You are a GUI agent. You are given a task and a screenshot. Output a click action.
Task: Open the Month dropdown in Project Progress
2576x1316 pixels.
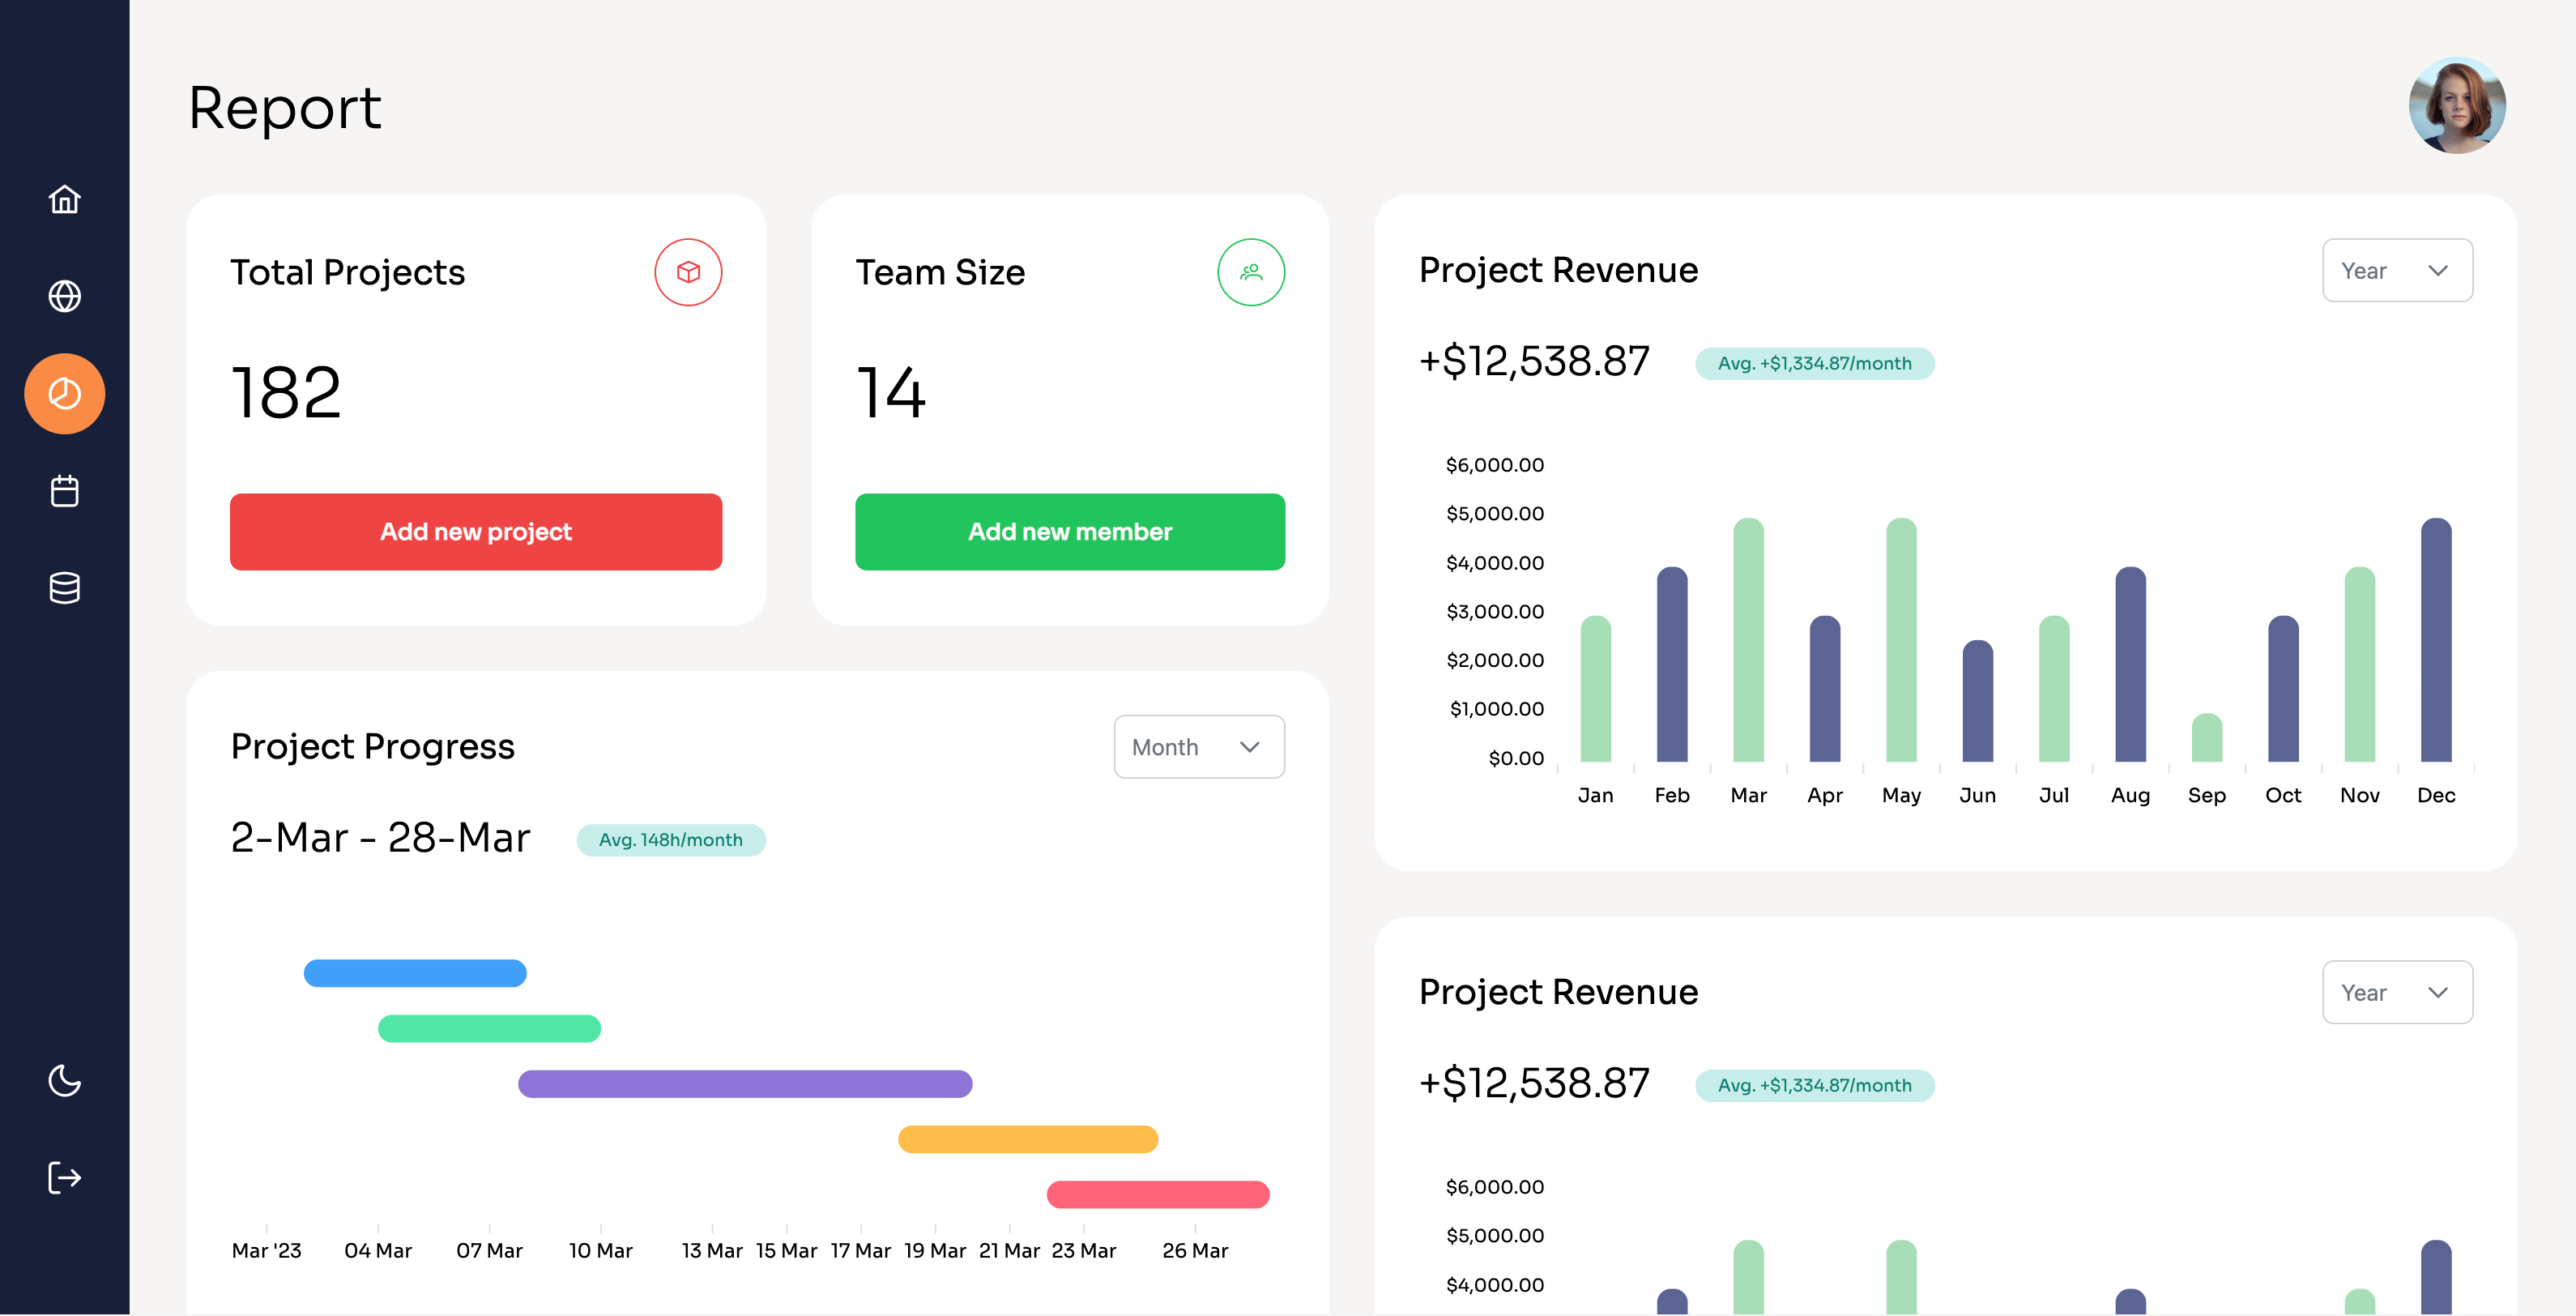(1198, 746)
